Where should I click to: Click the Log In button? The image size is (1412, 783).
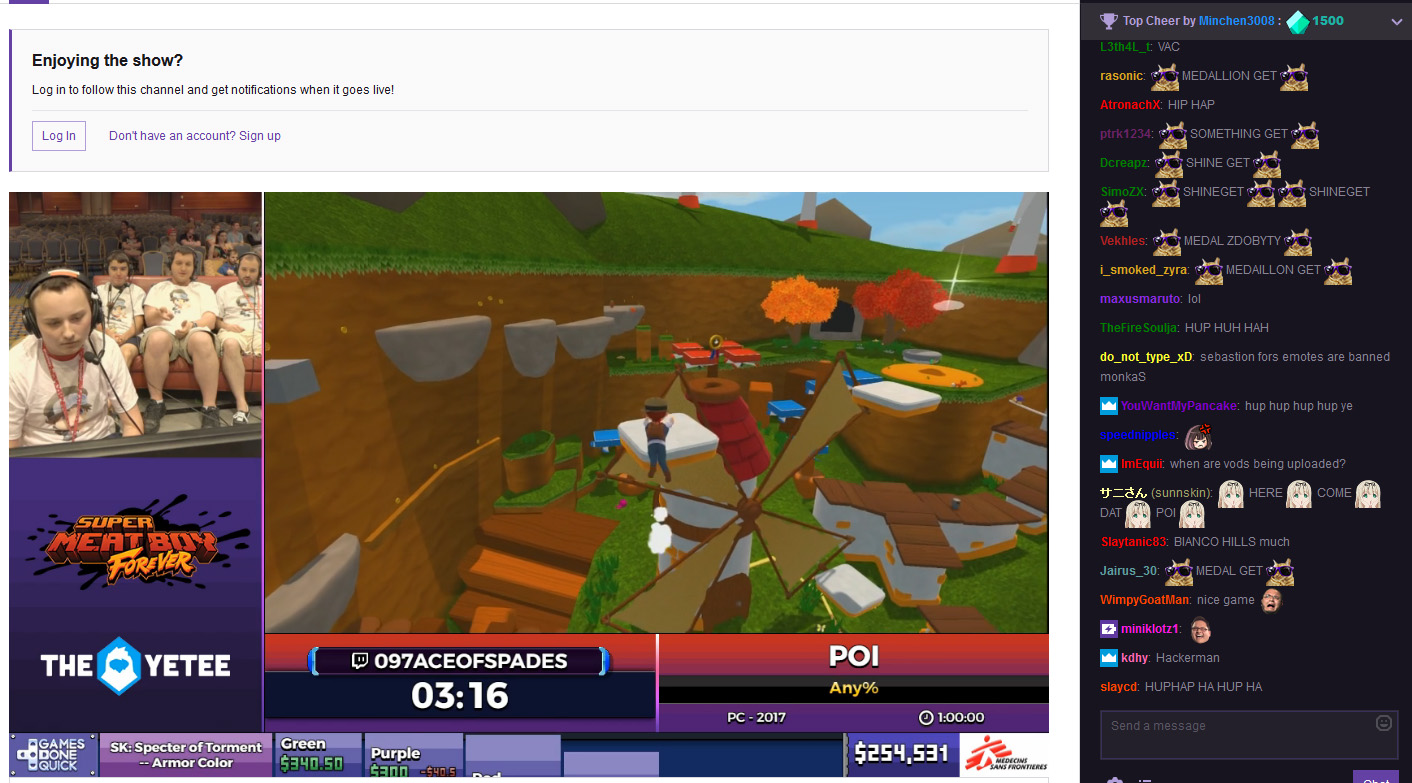[59, 136]
